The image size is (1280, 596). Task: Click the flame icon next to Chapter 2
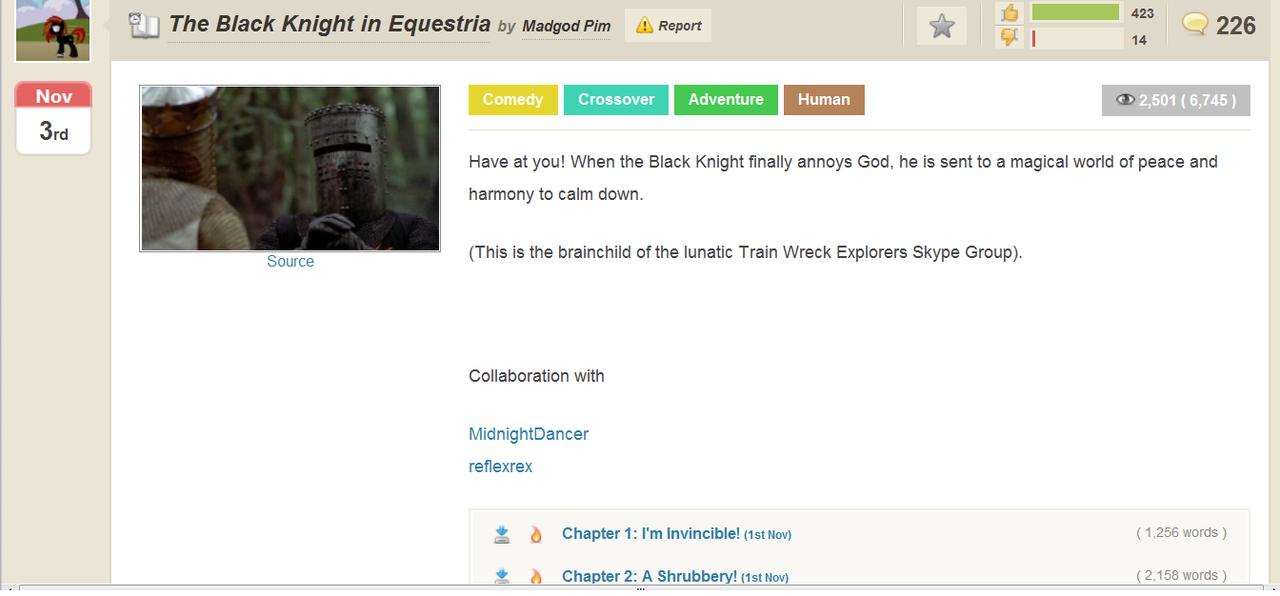[x=536, y=576]
